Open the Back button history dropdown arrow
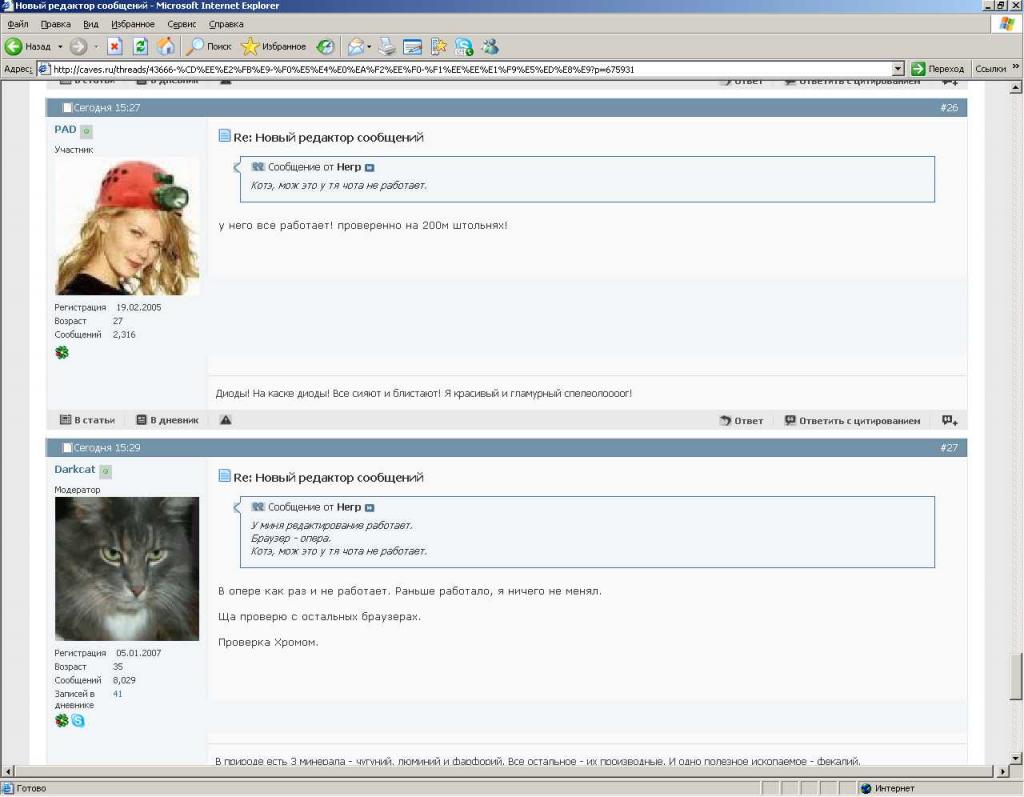 (59, 46)
